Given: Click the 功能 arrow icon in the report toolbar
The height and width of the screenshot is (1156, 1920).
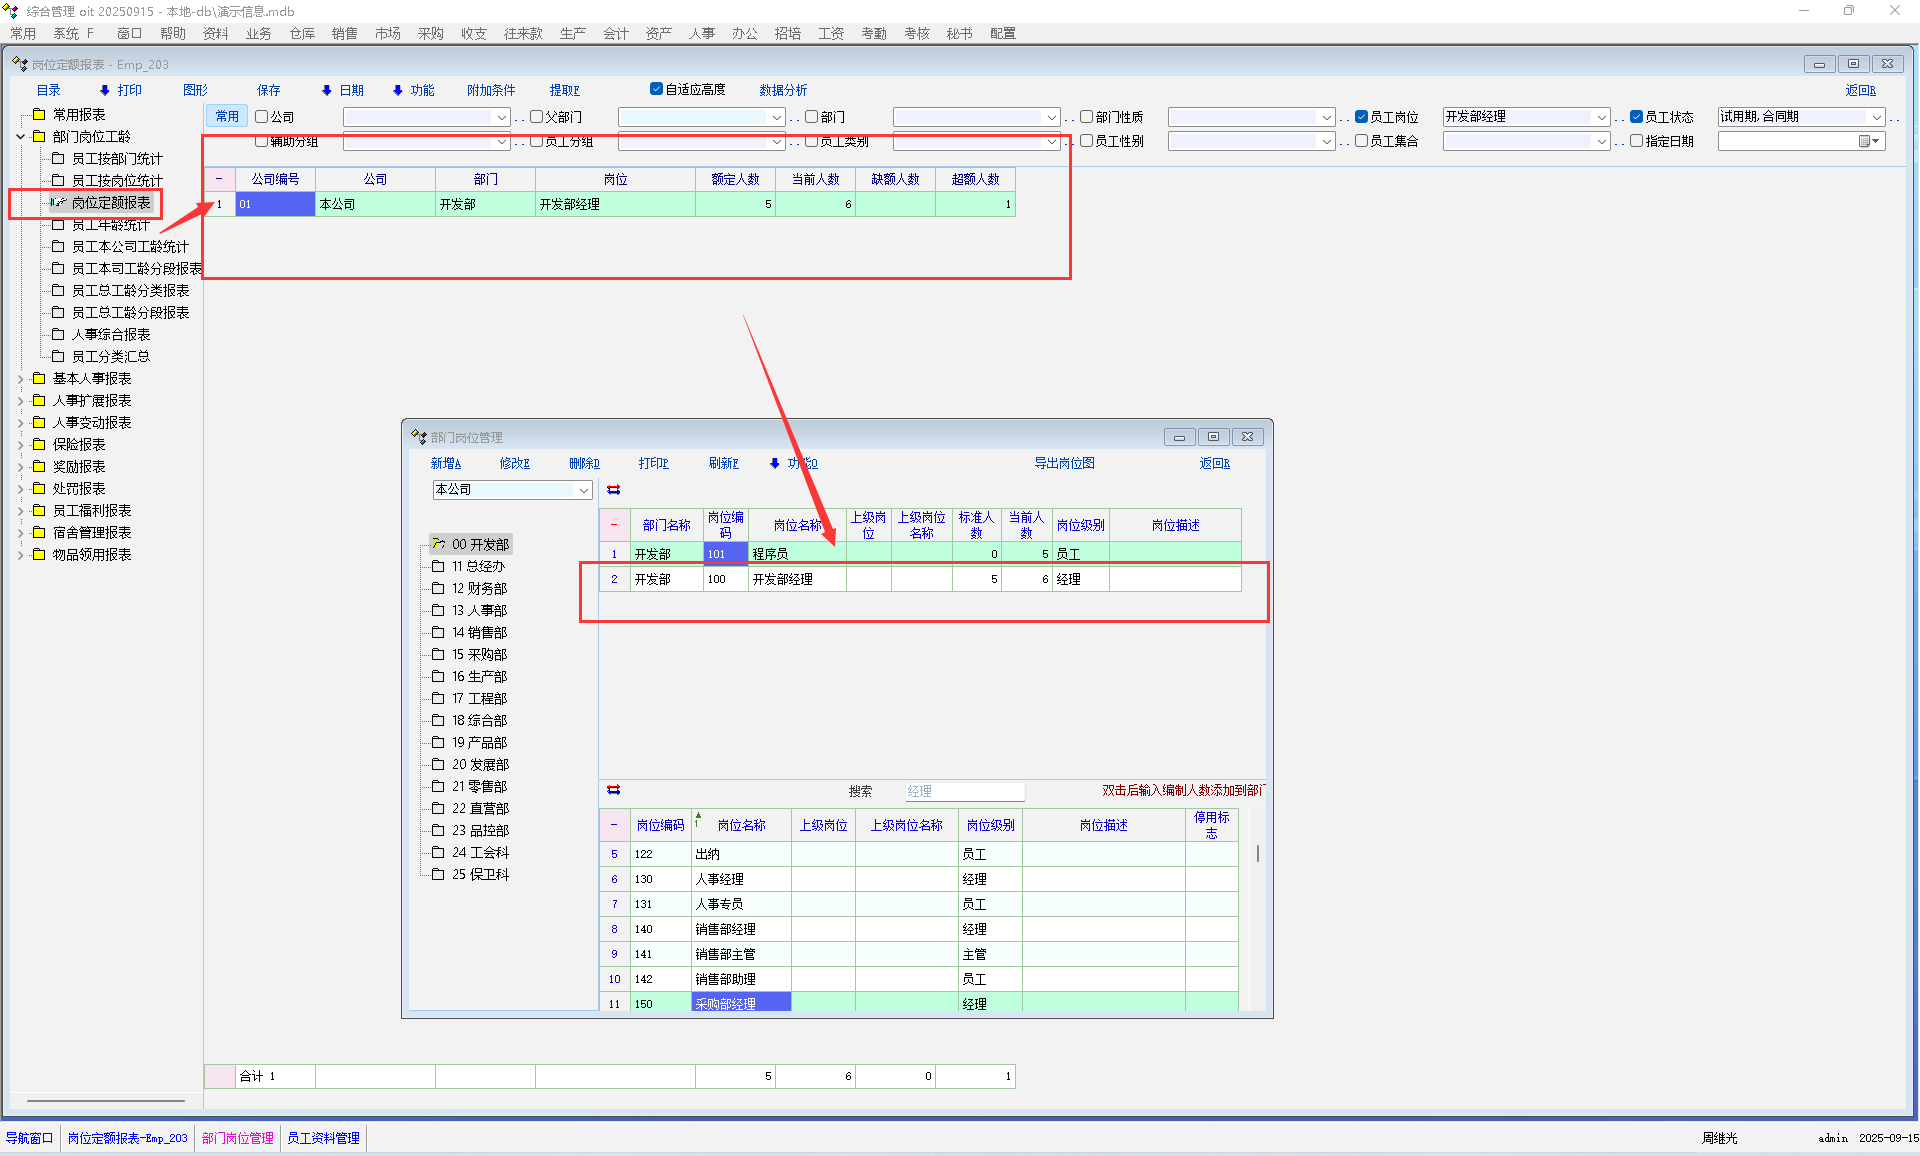Looking at the screenshot, I should [x=397, y=90].
